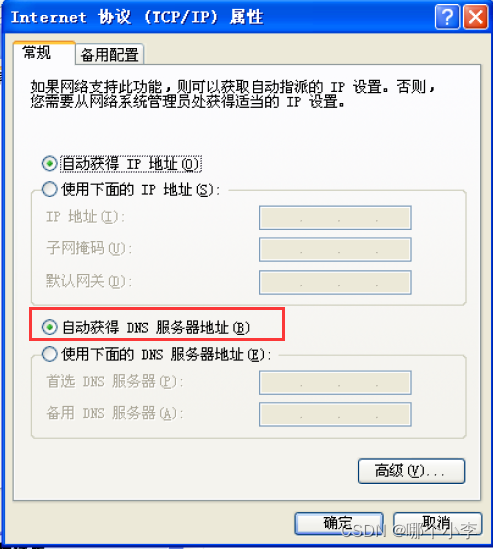Click the IP 地址 input field
The width and height of the screenshot is (493, 549).
click(335, 218)
